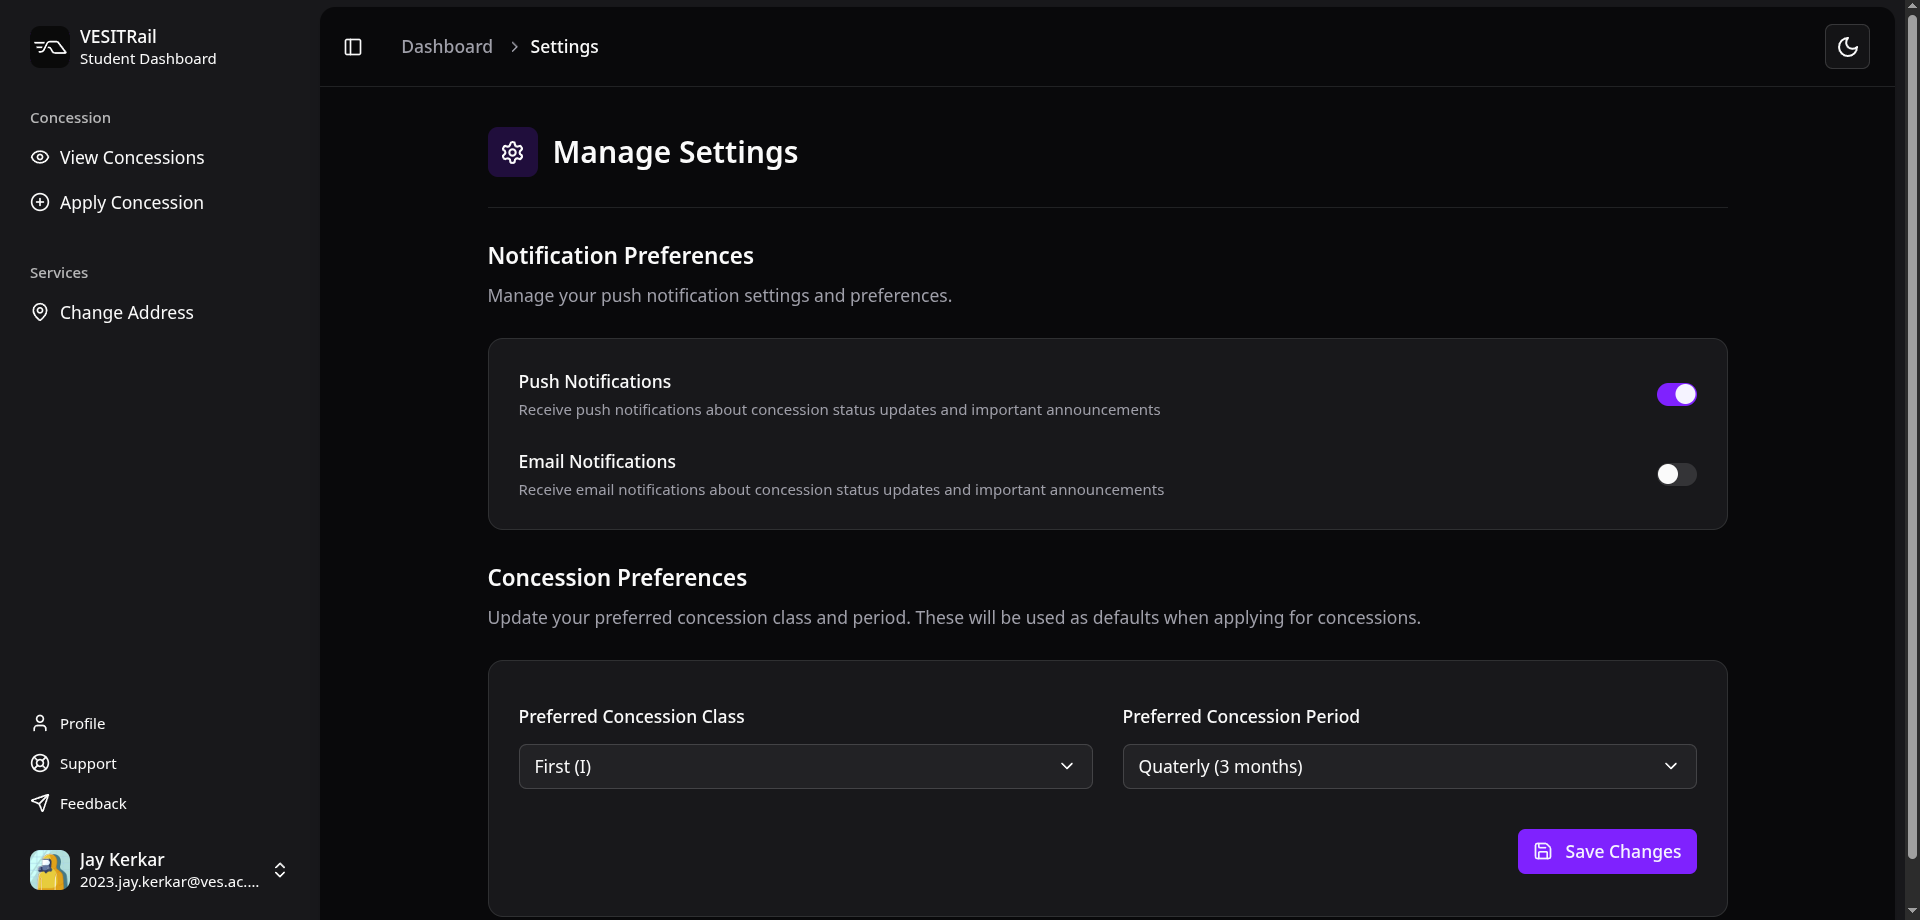Click the Manage Settings gear icon

[512, 152]
